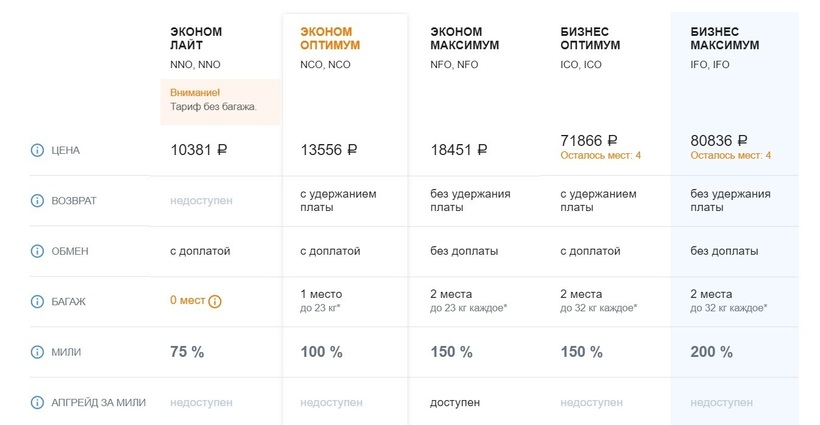Show info for БАГАЖ row label

coord(38,301)
